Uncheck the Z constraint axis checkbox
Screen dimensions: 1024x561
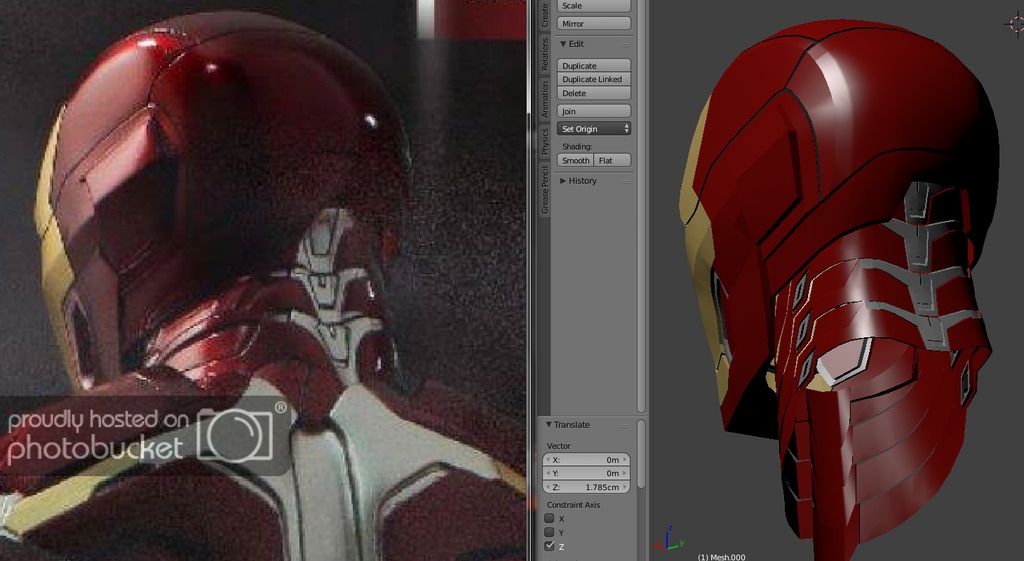click(x=549, y=546)
